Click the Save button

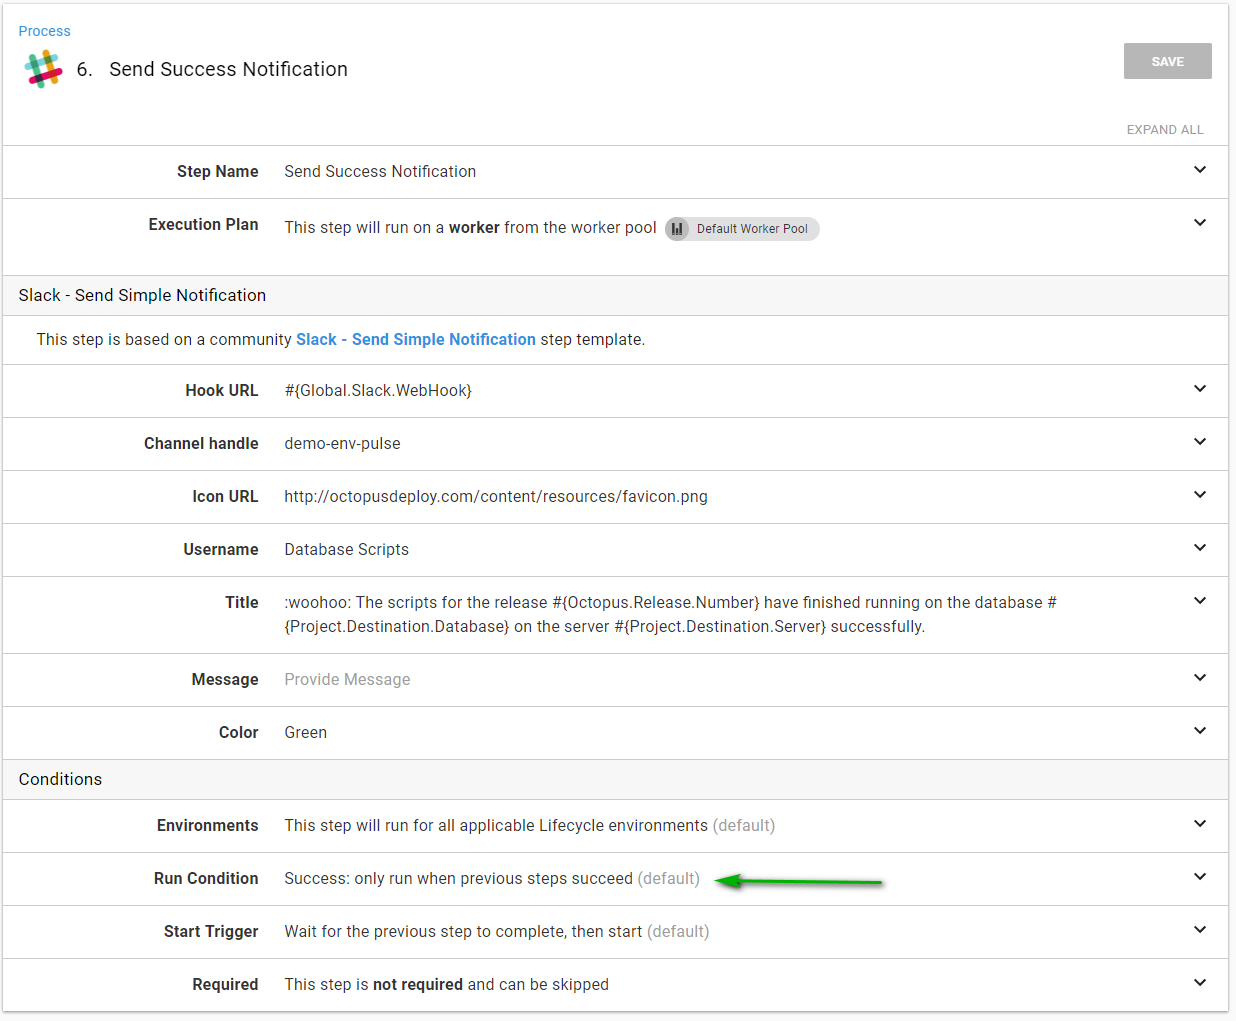pyautogui.click(x=1167, y=61)
